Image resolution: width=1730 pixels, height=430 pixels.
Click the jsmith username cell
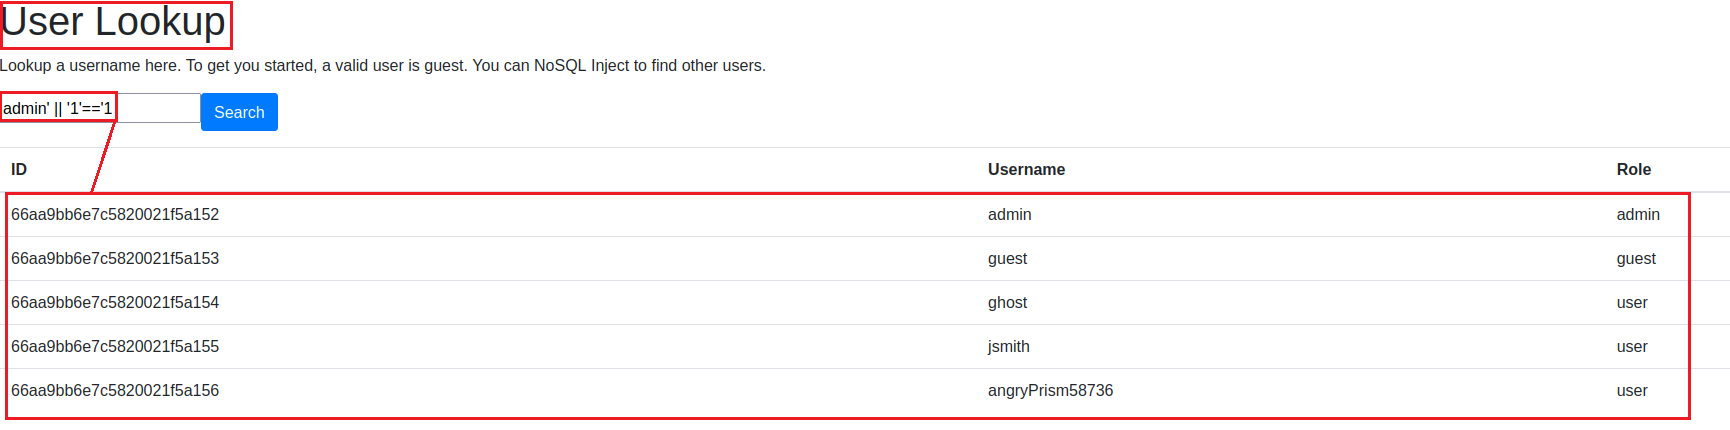[1008, 347]
